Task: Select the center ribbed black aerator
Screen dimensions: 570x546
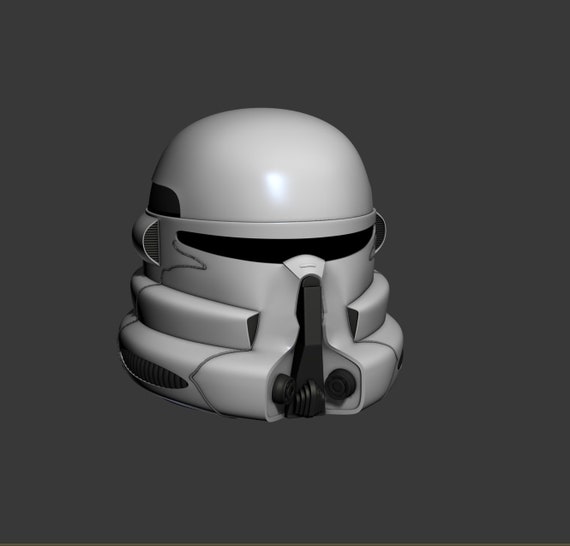Action: coord(309,397)
